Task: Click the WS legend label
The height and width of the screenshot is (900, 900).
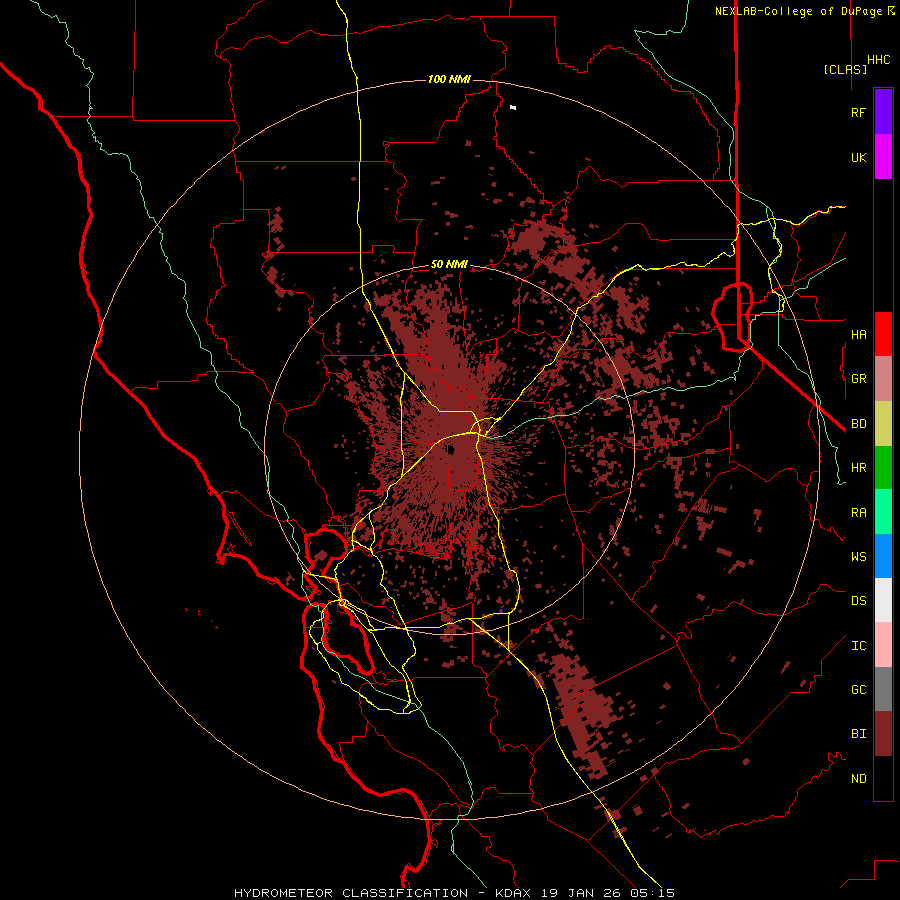Action: click(858, 557)
